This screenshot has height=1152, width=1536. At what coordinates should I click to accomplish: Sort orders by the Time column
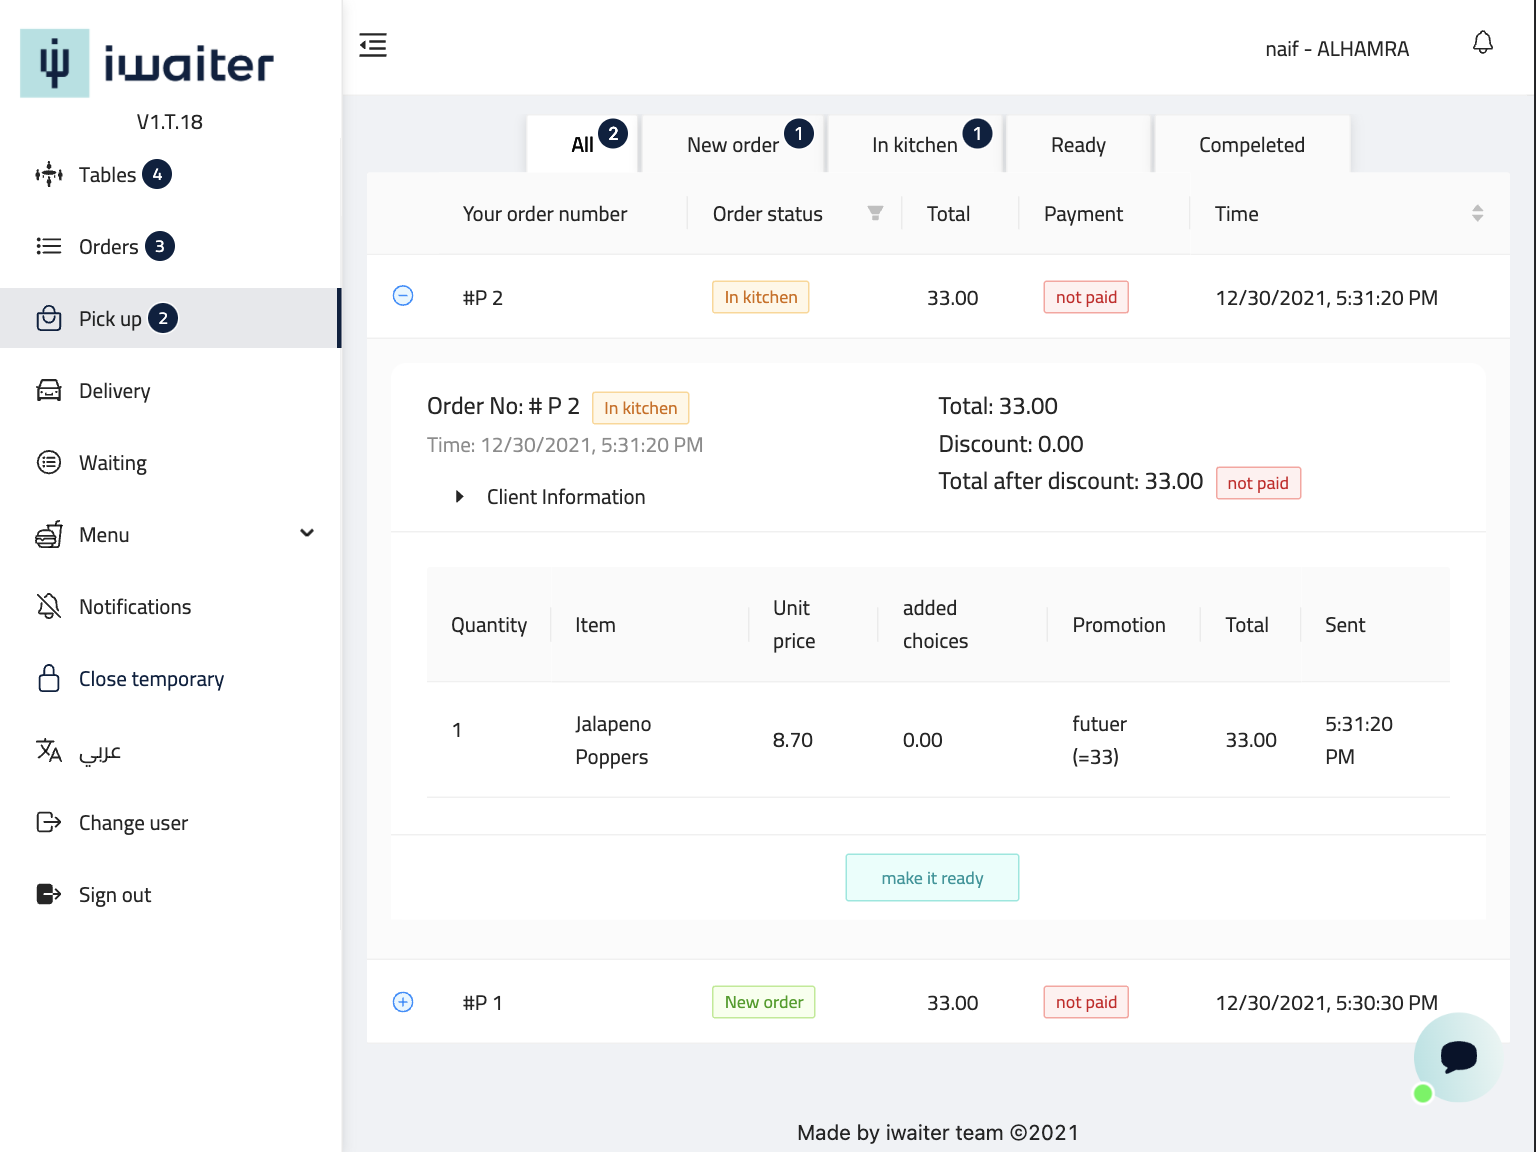click(x=1477, y=213)
